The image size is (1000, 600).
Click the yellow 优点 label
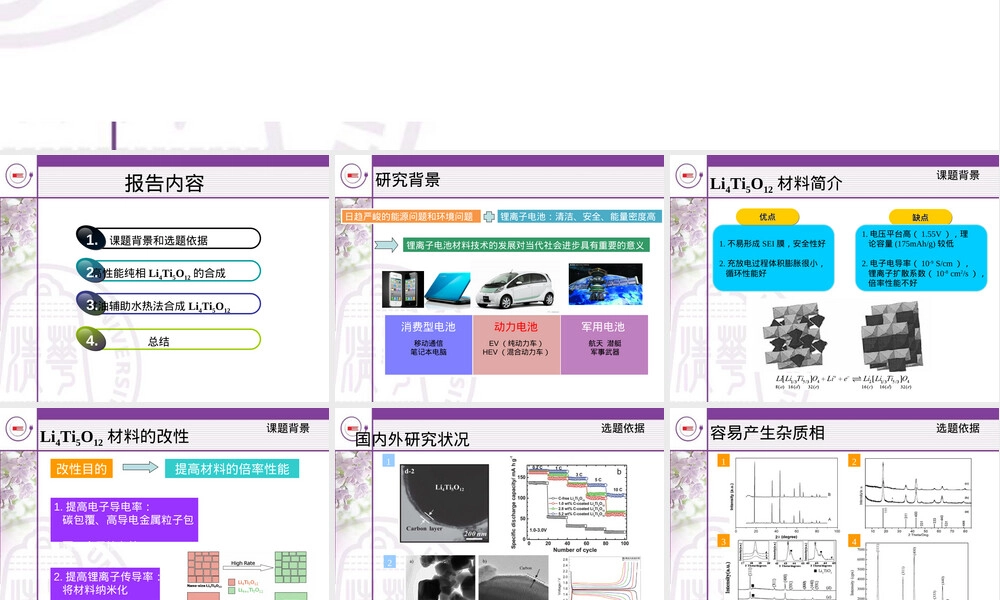pos(767,217)
